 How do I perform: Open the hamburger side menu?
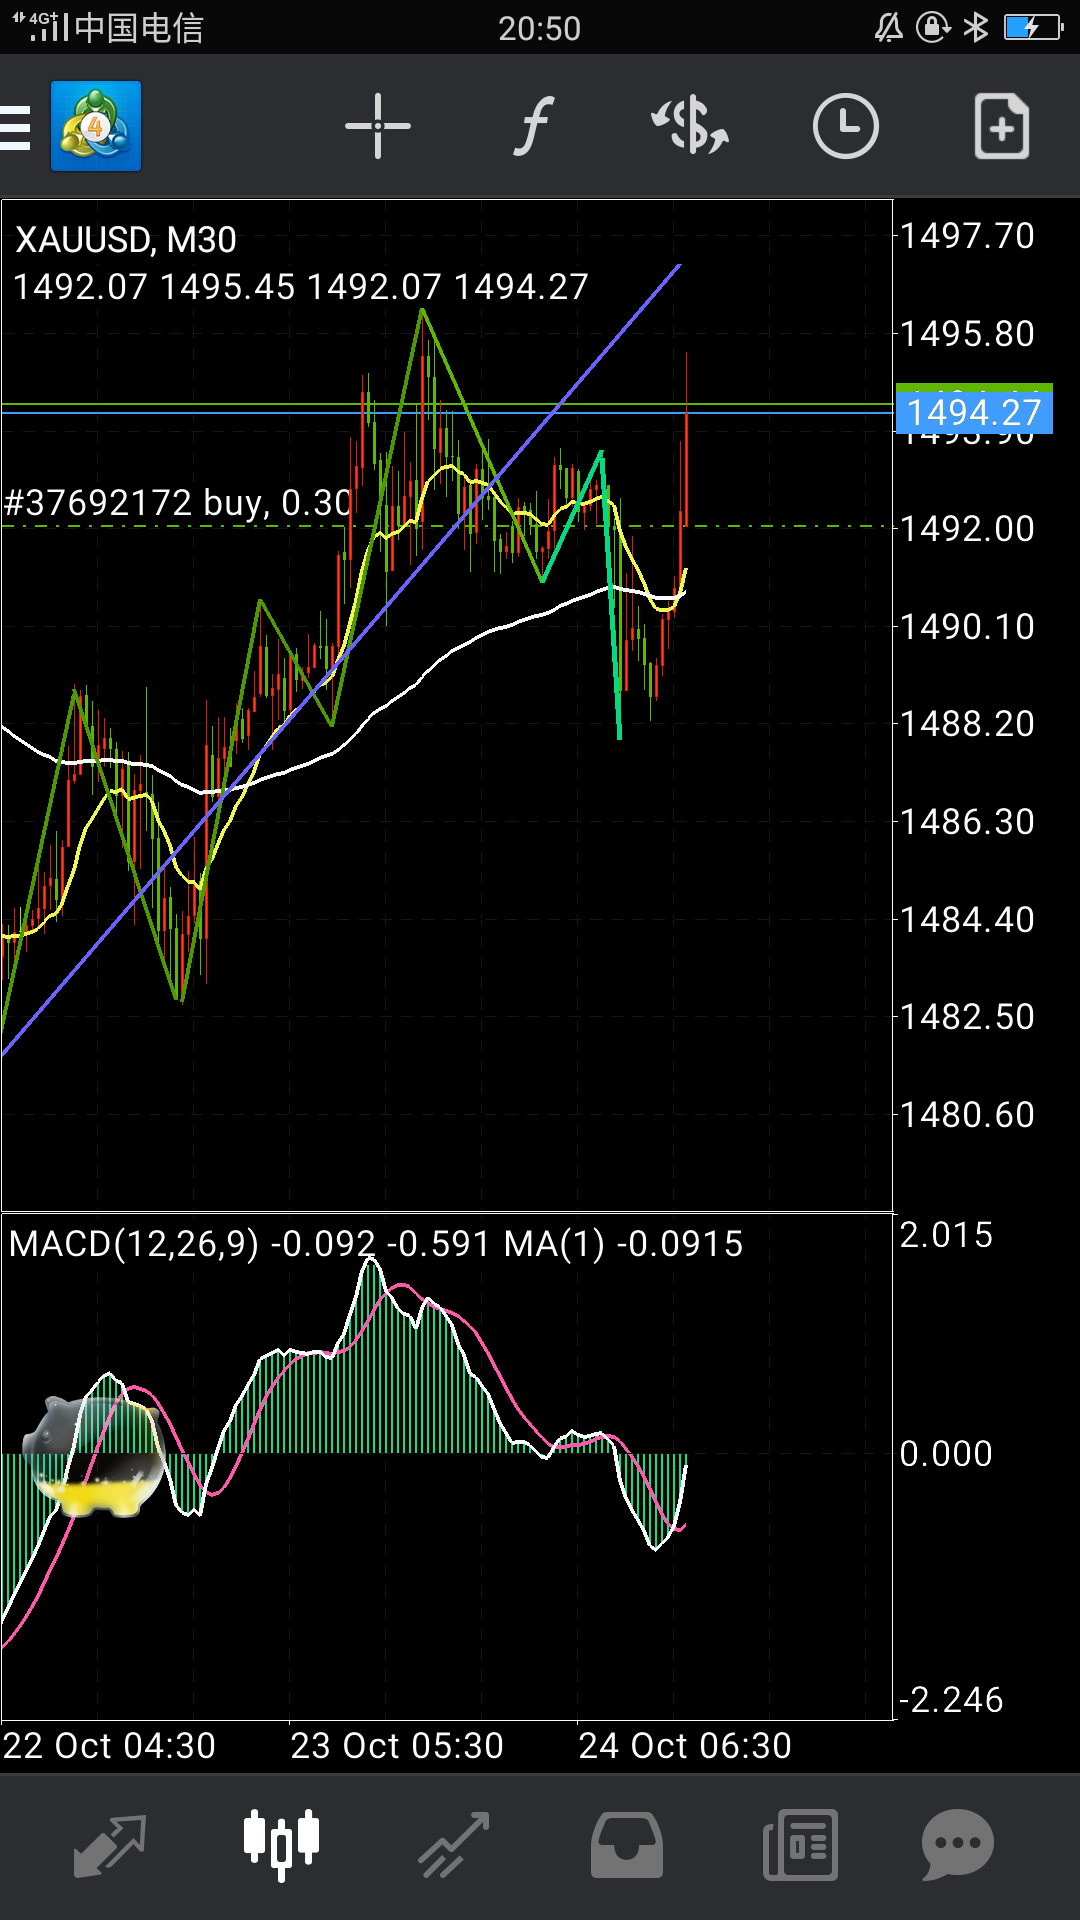click(x=15, y=127)
